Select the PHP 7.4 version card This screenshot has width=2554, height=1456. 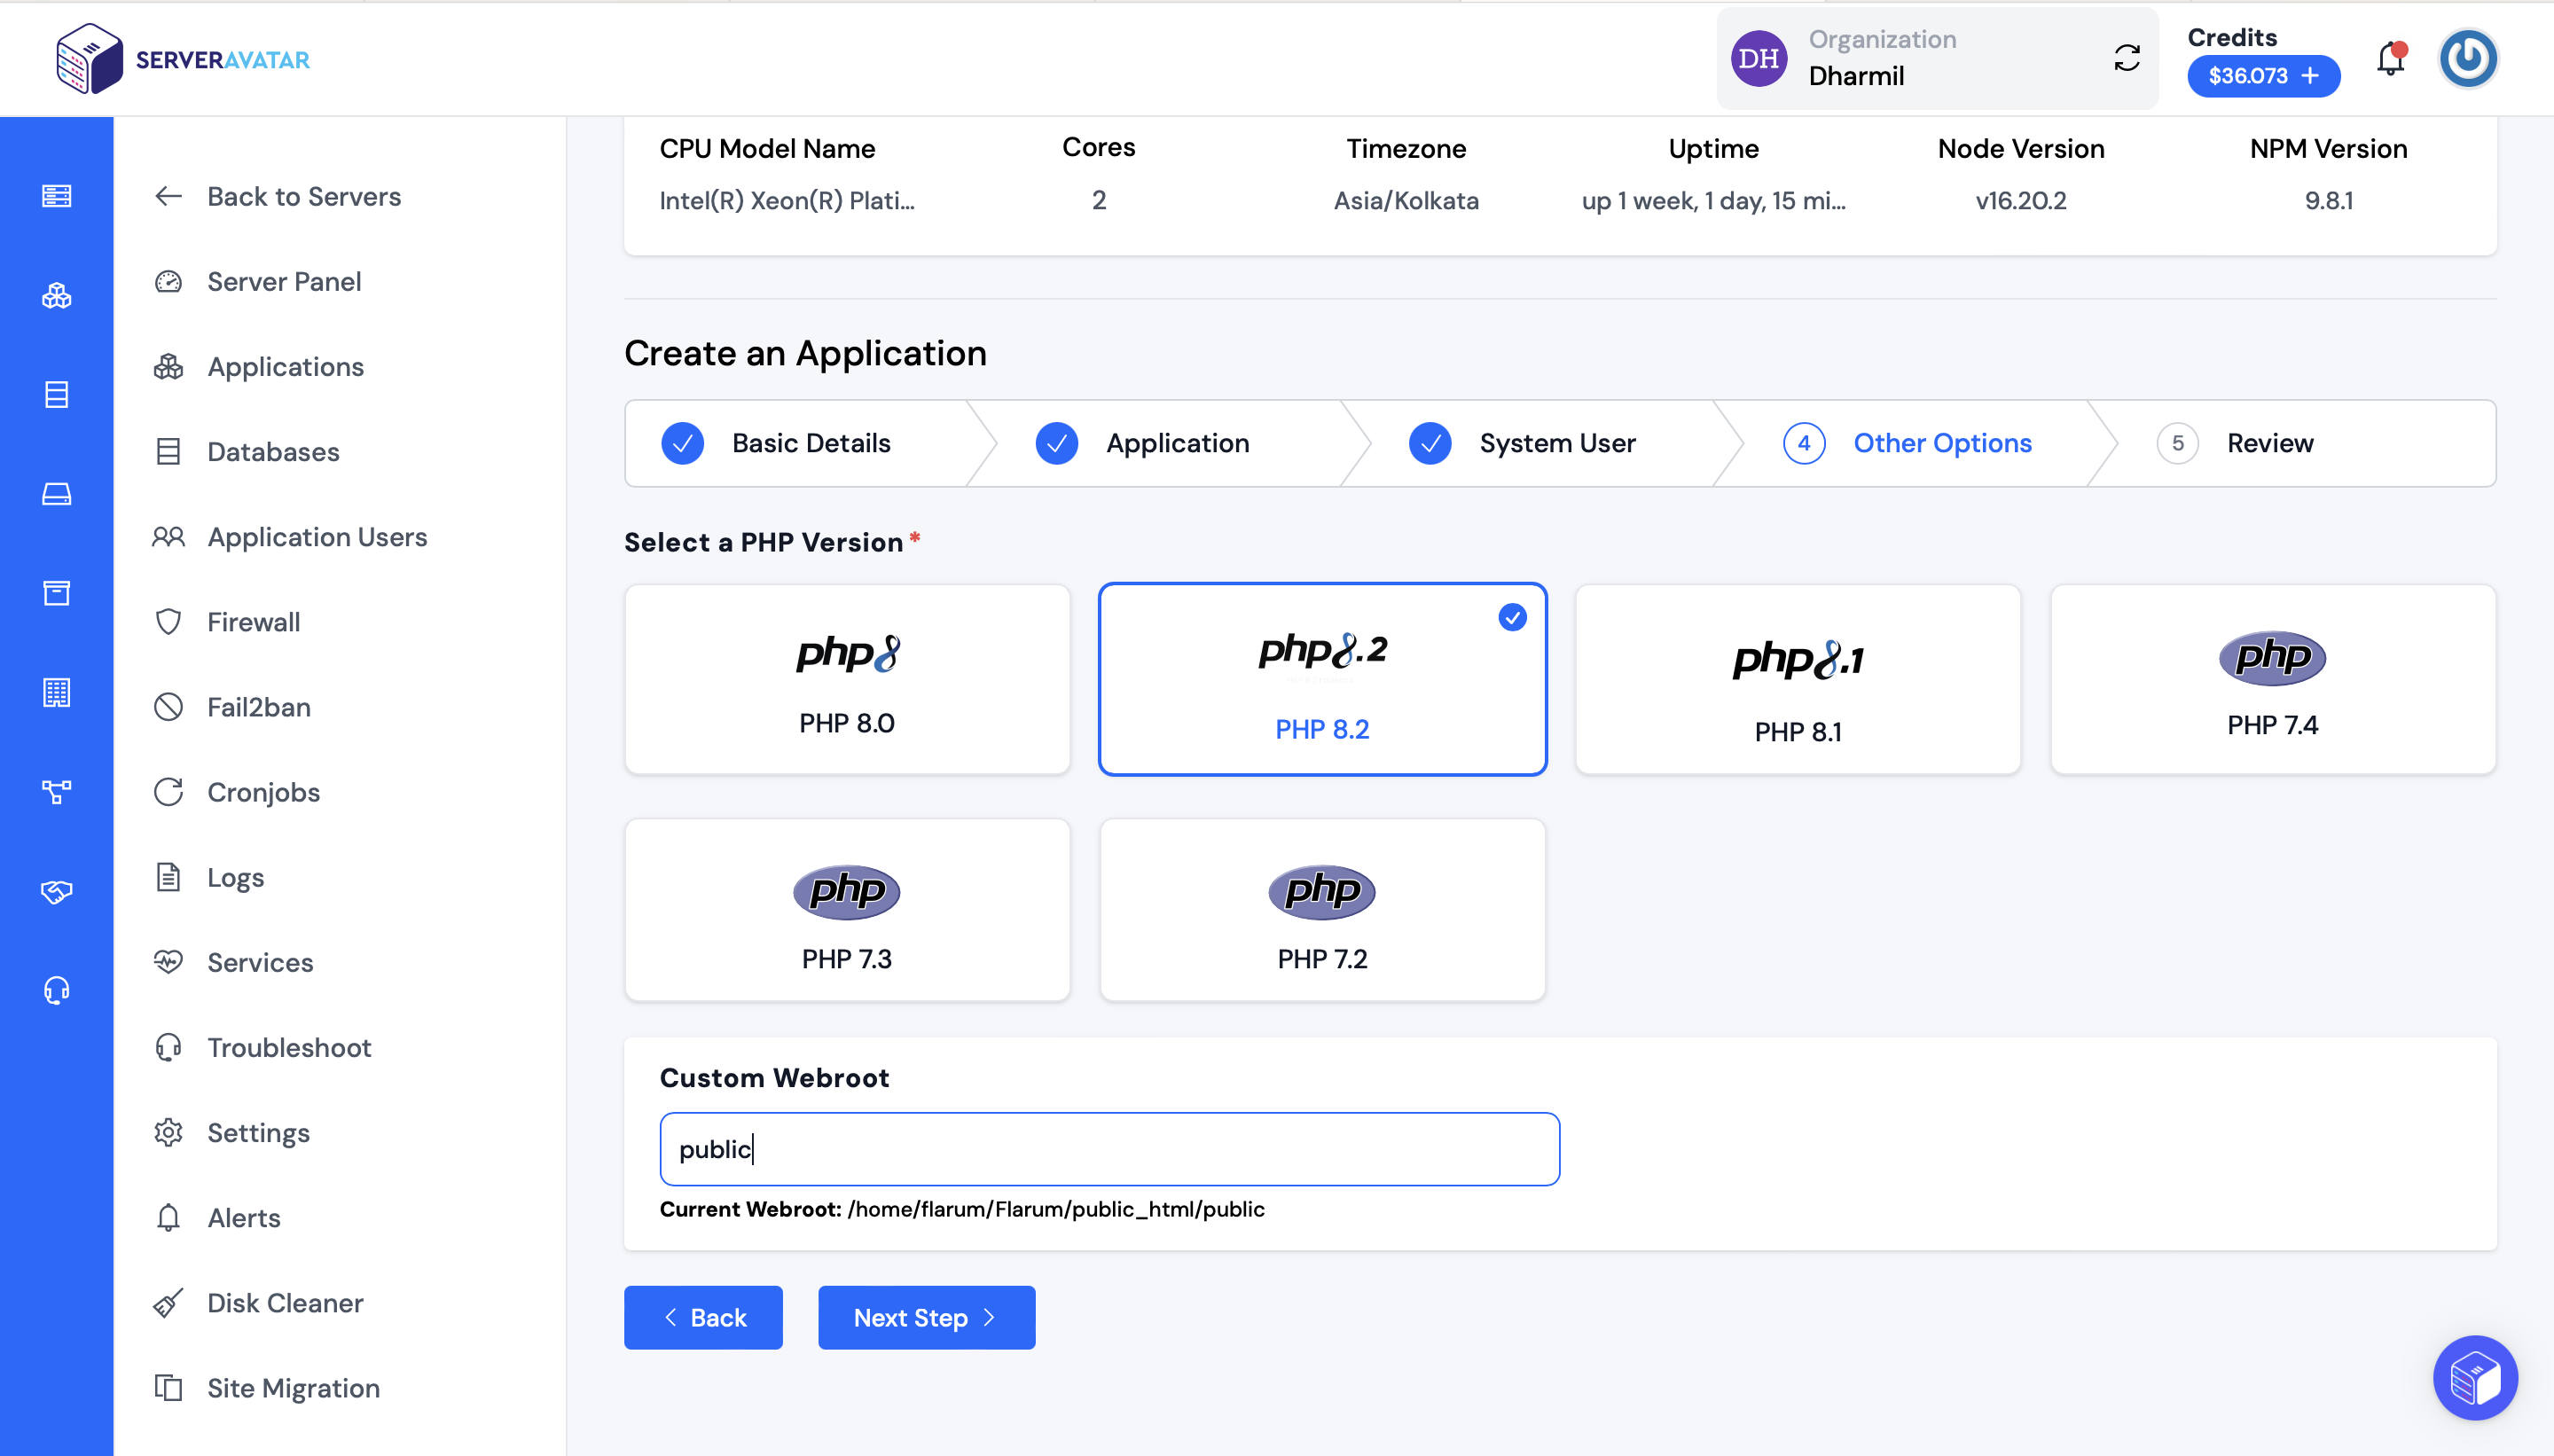pos(2273,679)
